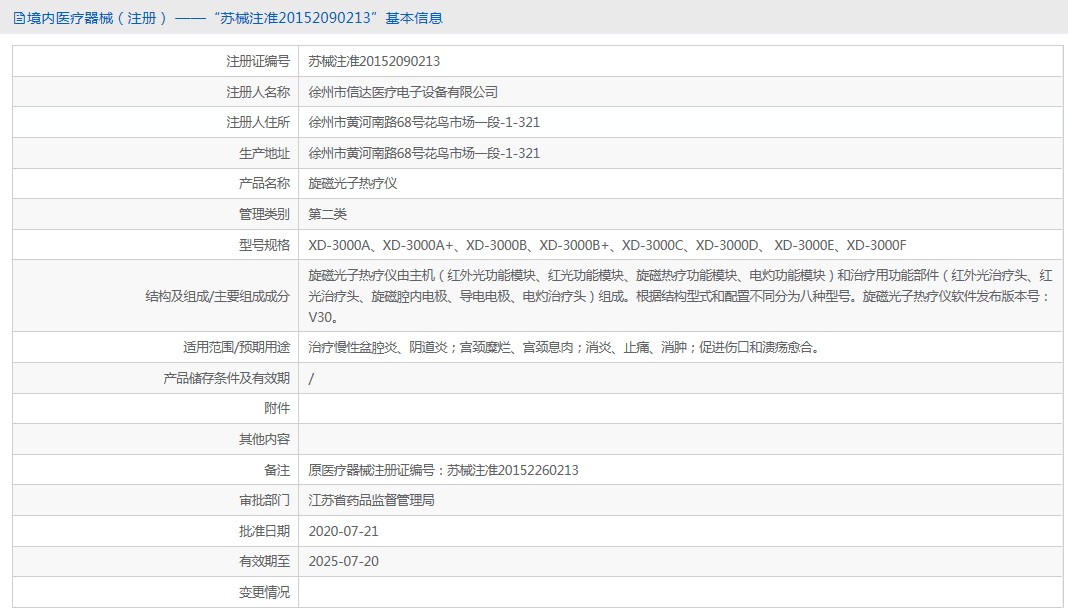Select remark text with original number 苏械注准20152260213
Image resolution: width=1068 pixels, height=608 pixels.
click(x=443, y=470)
